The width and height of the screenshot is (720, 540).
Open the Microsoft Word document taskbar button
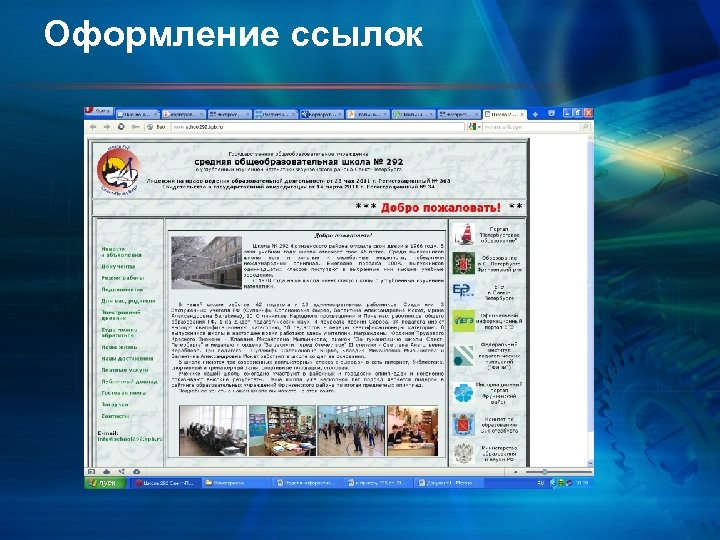448,483
